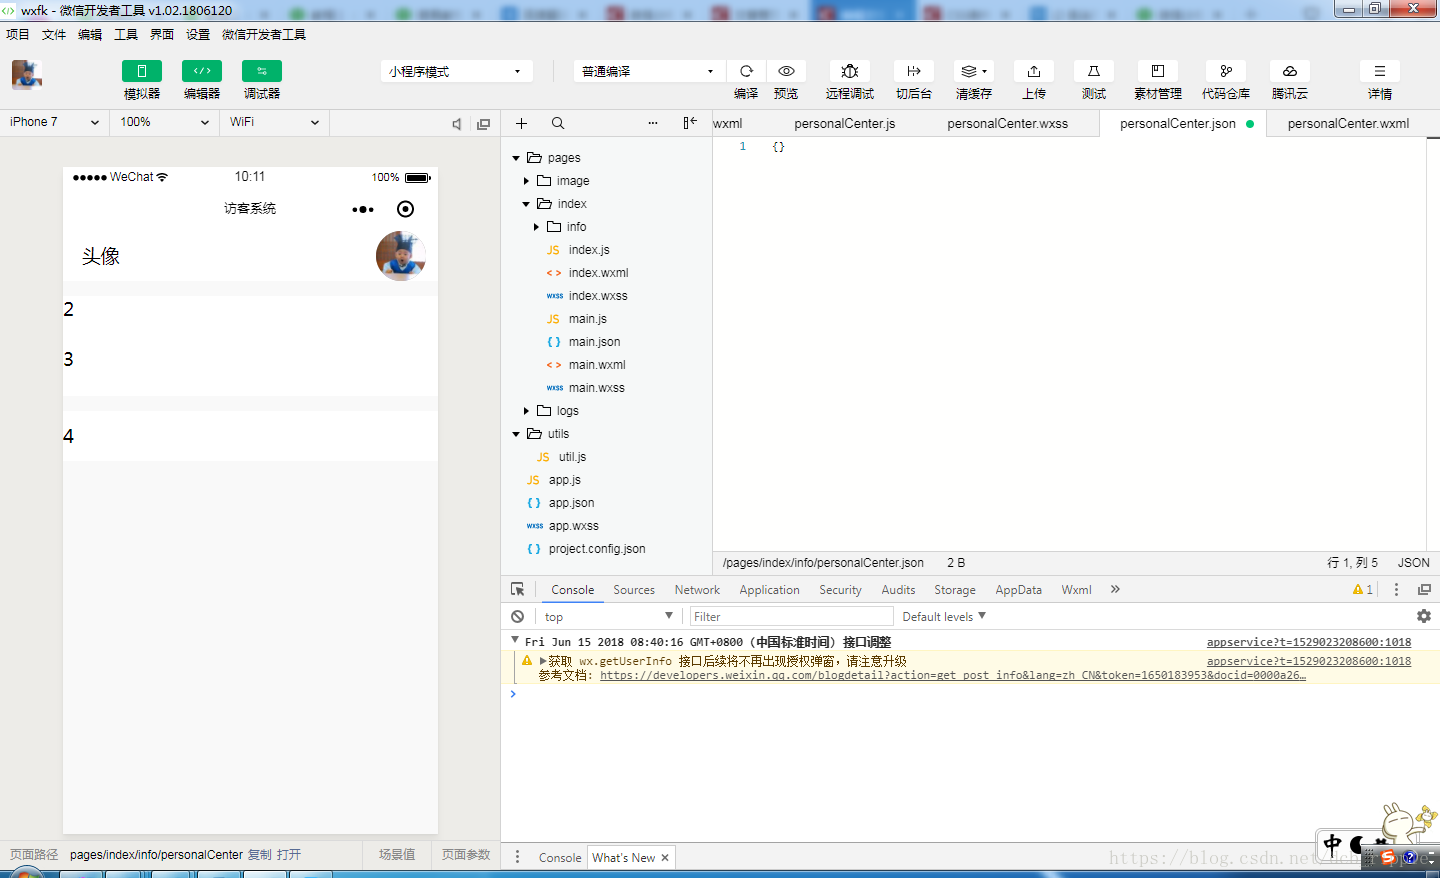Click the inspect element picker icon

tap(518, 590)
